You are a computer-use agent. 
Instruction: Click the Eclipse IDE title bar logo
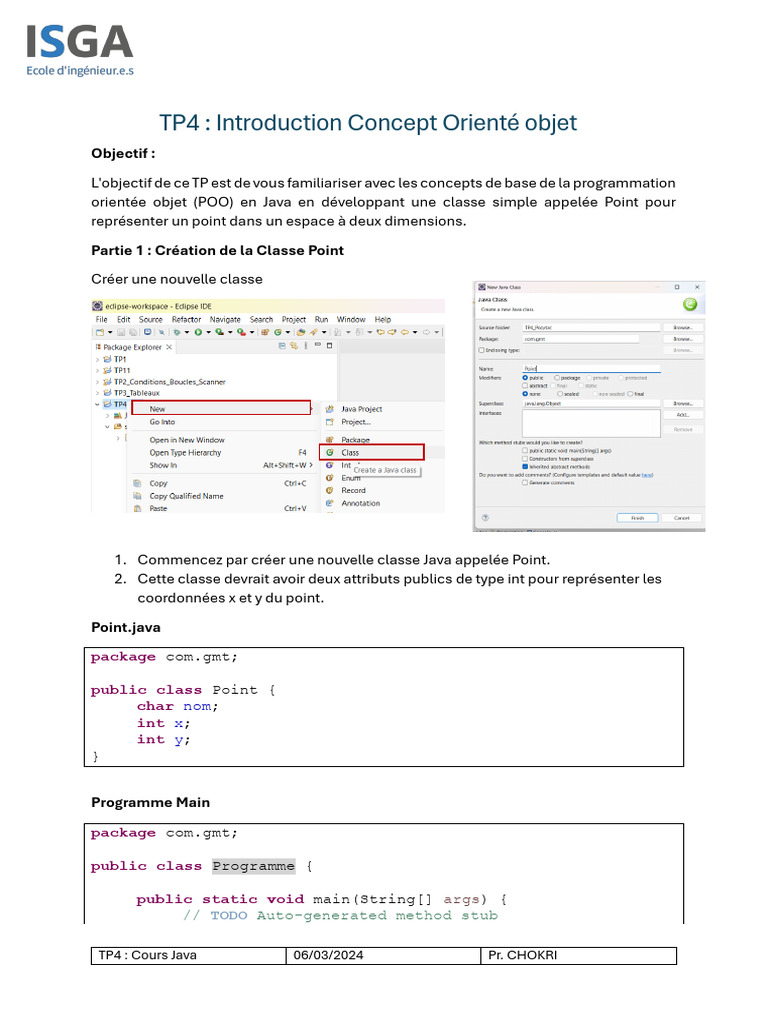tap(97, 306)
